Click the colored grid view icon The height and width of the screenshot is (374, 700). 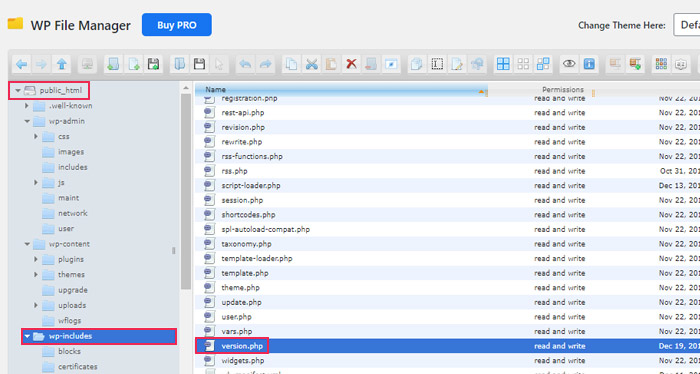coord(661,64)
